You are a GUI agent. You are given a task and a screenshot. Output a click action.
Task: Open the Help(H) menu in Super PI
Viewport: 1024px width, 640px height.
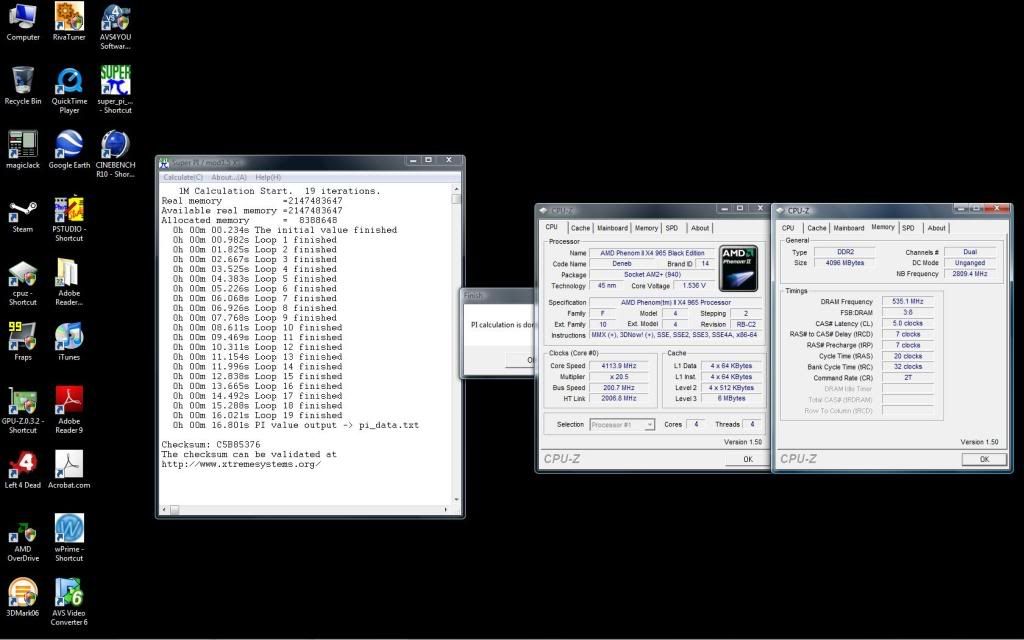[x=268, y=177]
